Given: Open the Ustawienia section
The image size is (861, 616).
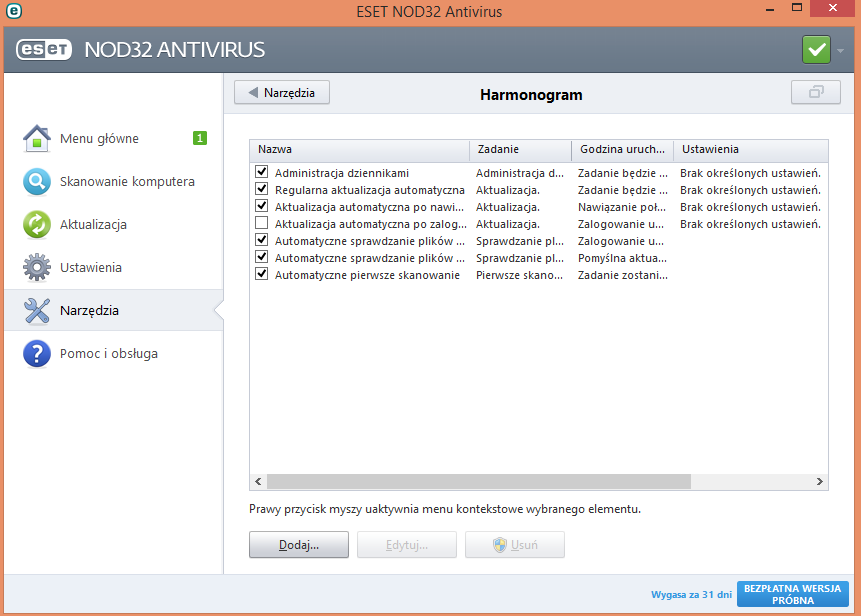Looking at the screenshot, I should point(114,267).
